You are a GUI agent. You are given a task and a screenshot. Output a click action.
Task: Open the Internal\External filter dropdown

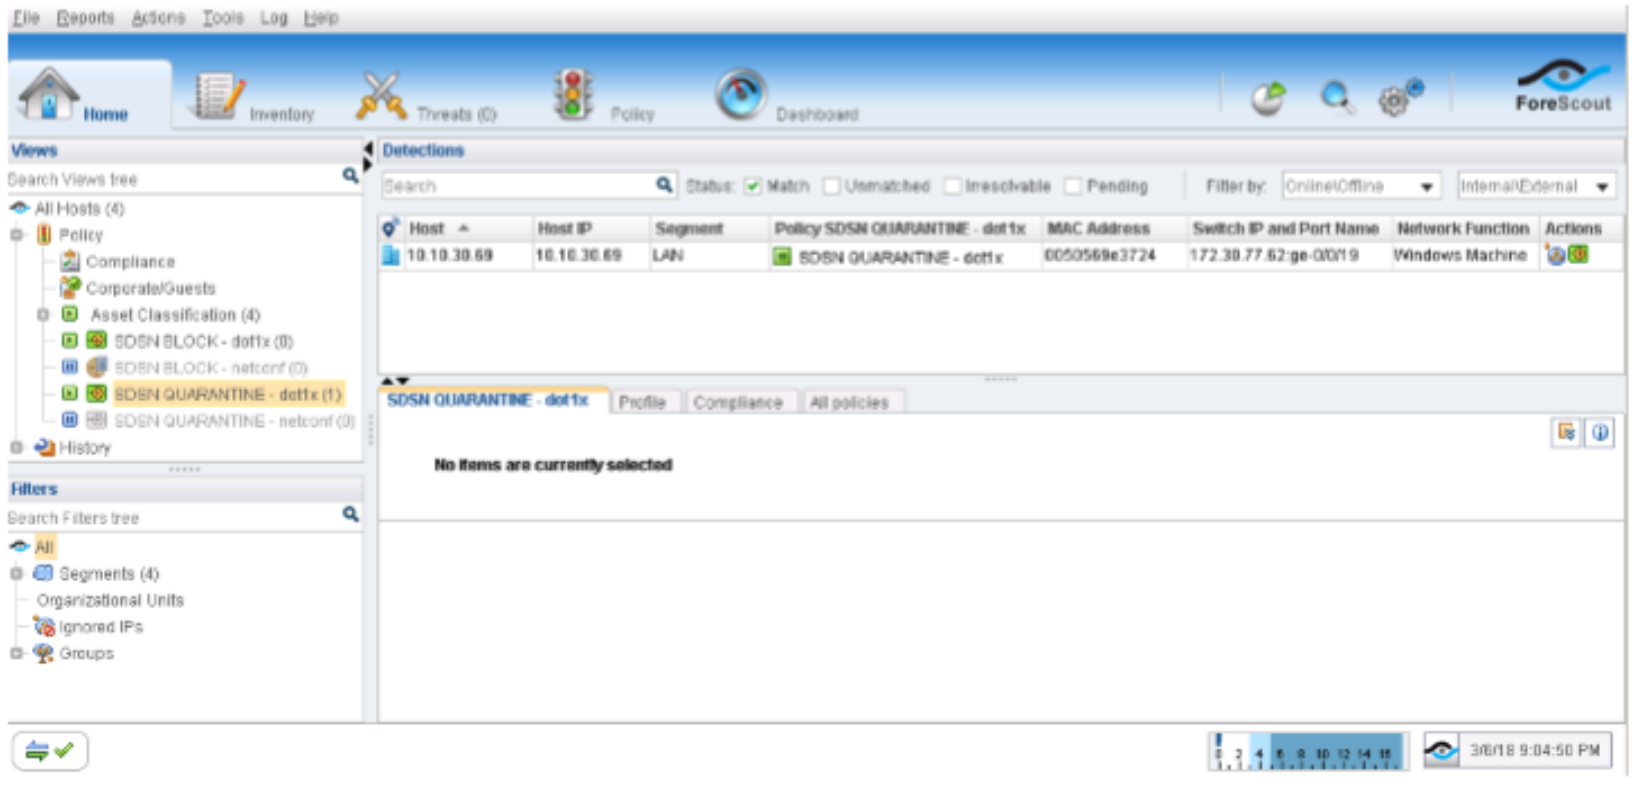pyautogui.click(x=1535, y=186)
